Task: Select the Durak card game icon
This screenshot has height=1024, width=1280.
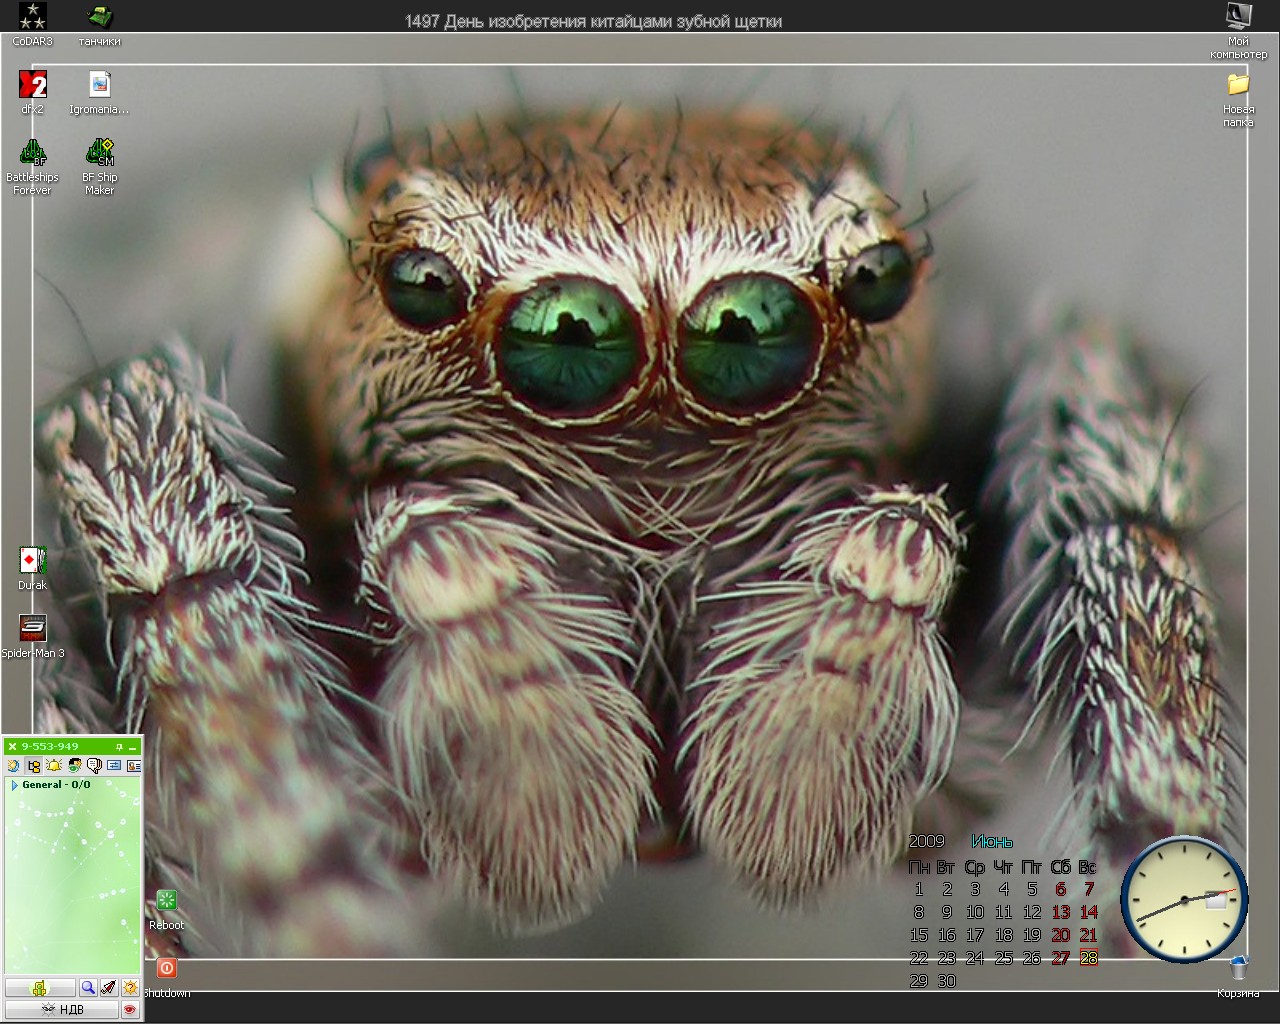Action: (32, 568)
